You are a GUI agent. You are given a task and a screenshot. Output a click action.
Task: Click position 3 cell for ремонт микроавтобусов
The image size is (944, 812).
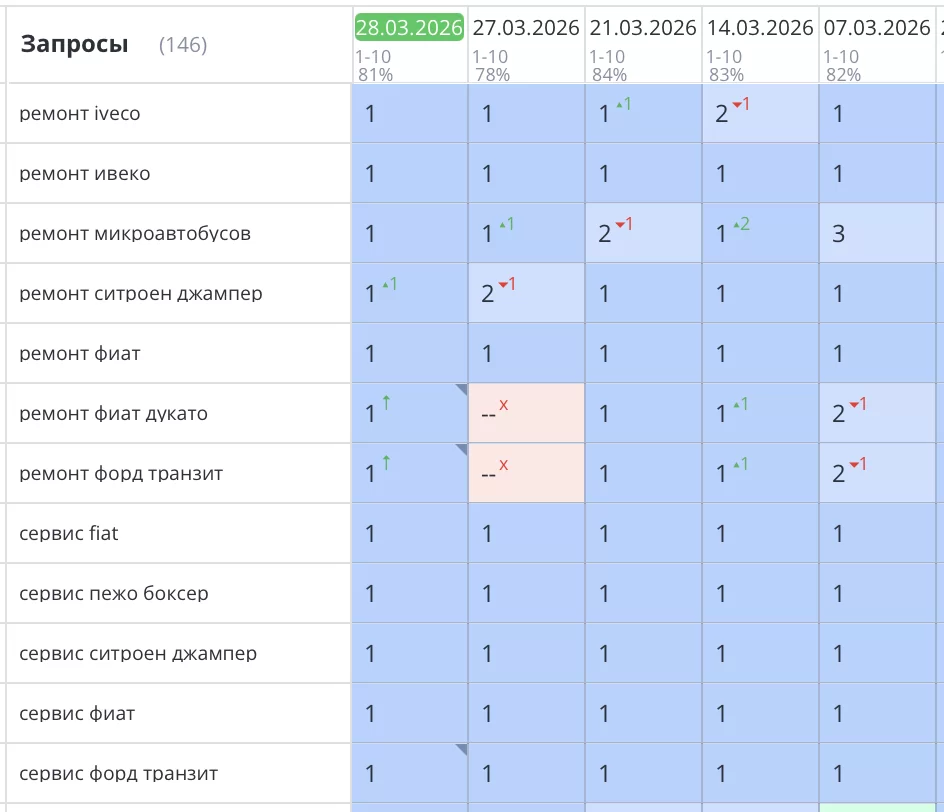[839, 234]
